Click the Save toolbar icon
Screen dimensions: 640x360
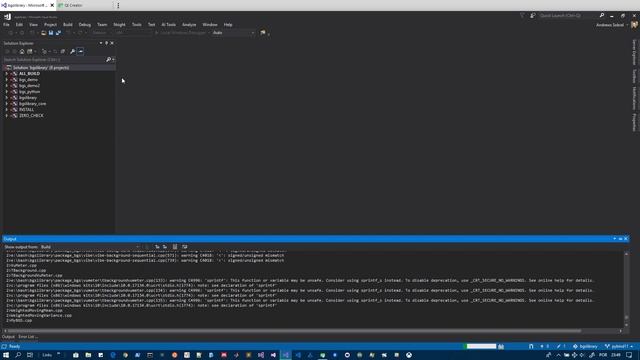[x=51, y=33]
